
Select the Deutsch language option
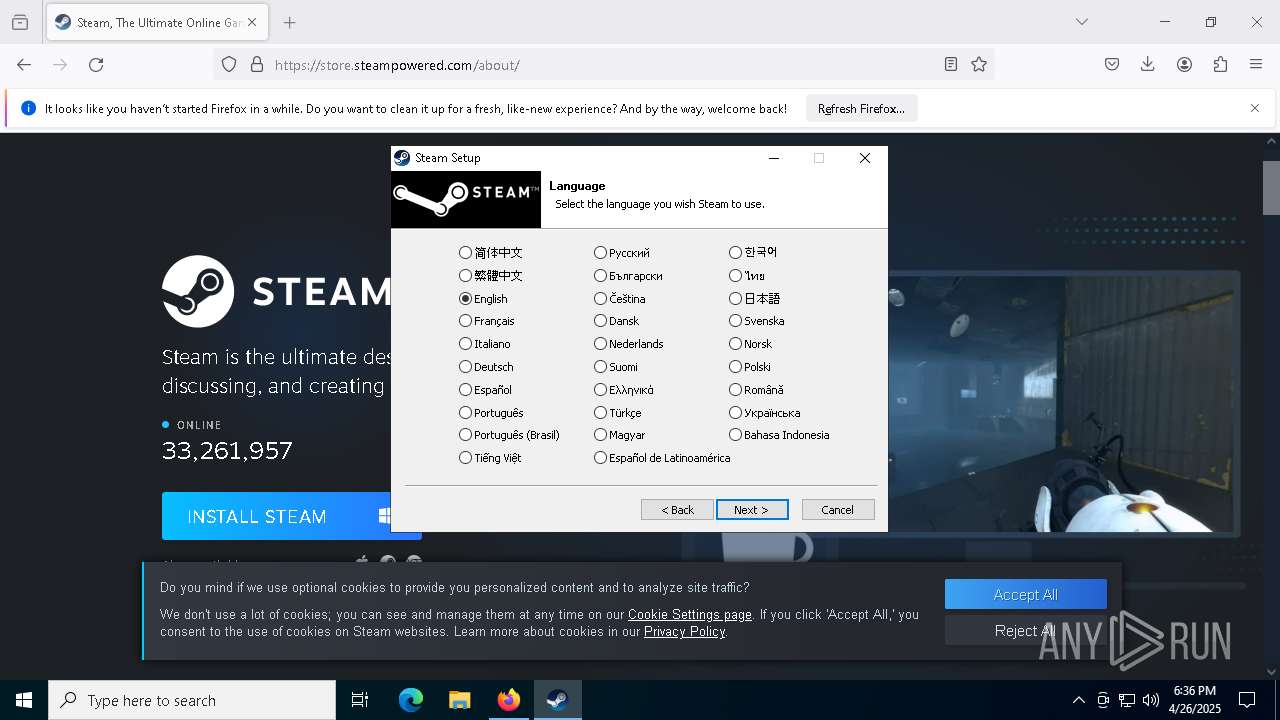tap(486, 367)
